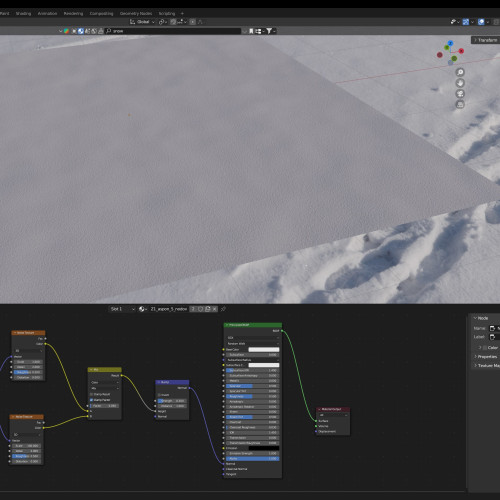The image size is (500, 500).
Task: Expand the Properties panel in node sidebar
Action: tap(487, 357)
